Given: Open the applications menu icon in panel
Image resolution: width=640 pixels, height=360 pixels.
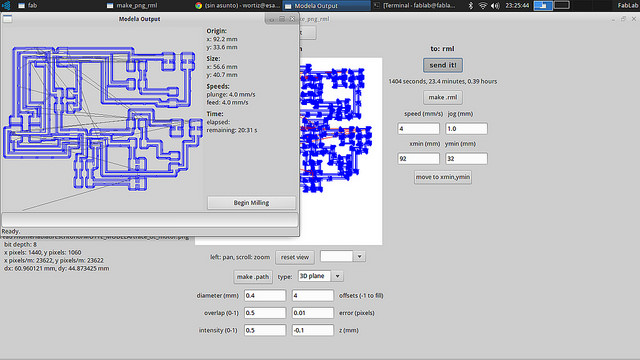Looking at the screenshot, I should click(6, 5).
